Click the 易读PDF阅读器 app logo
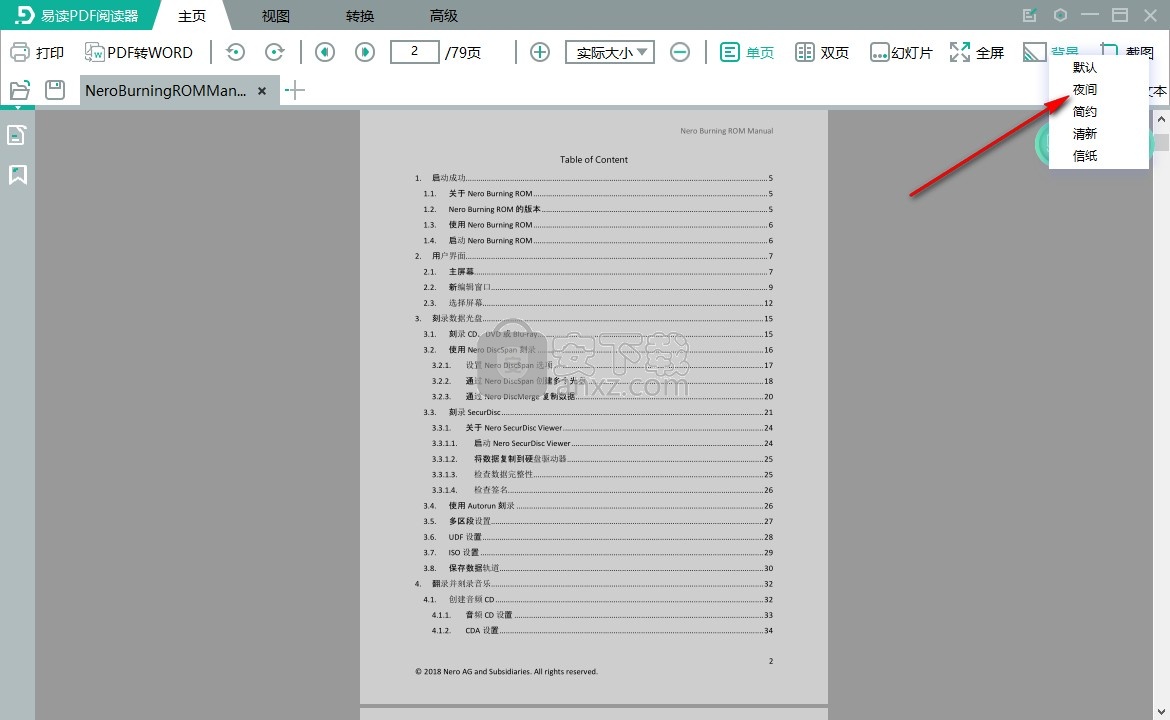This screenshot has width=1170, height=720. pos(77,16)
